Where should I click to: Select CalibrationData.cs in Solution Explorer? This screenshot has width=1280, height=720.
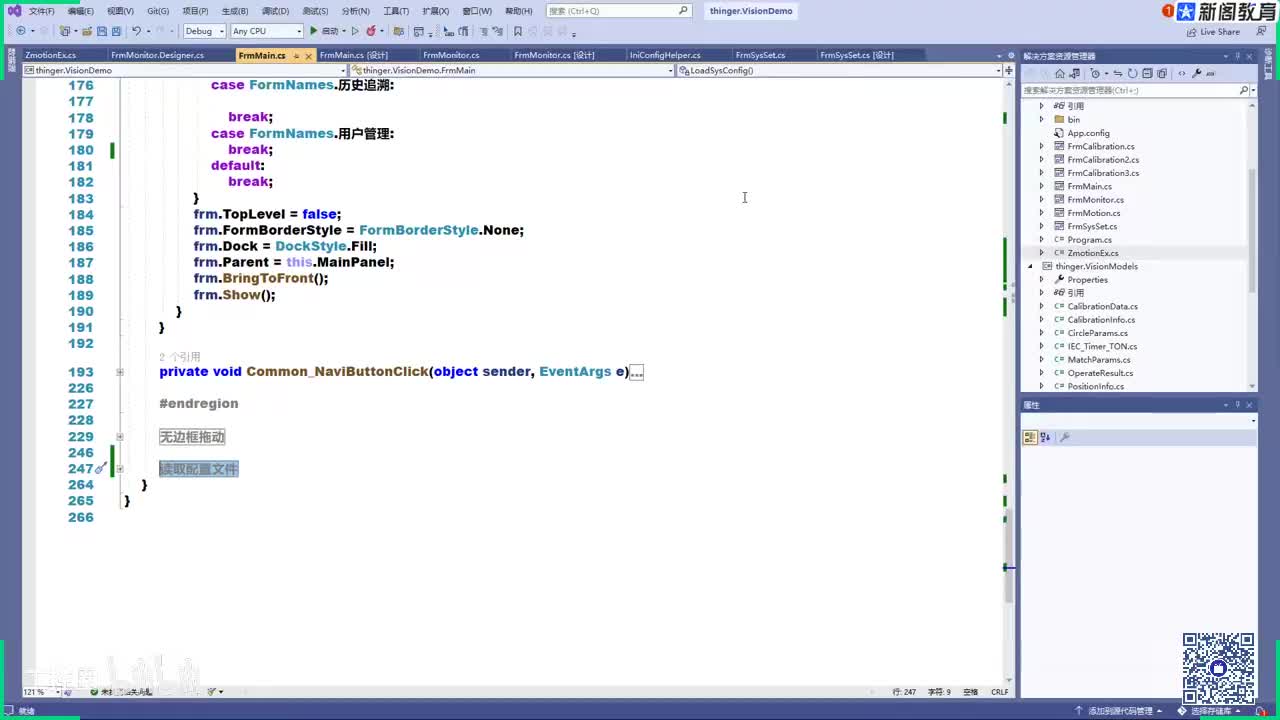[x=1102, y=306]
